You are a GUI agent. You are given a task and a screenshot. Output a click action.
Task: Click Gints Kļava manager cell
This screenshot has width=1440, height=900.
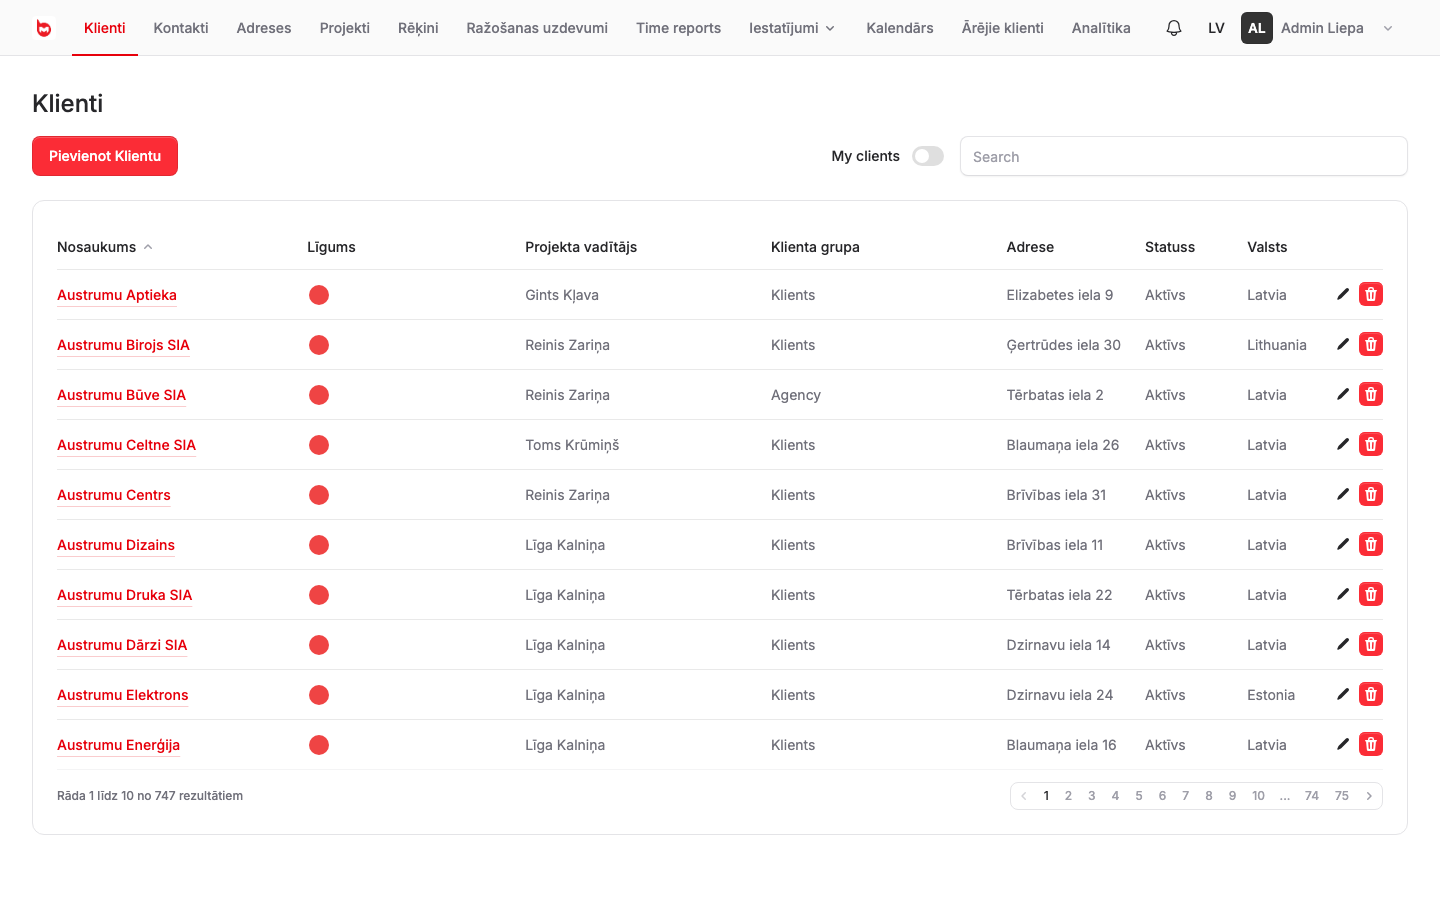pos(562,295)
